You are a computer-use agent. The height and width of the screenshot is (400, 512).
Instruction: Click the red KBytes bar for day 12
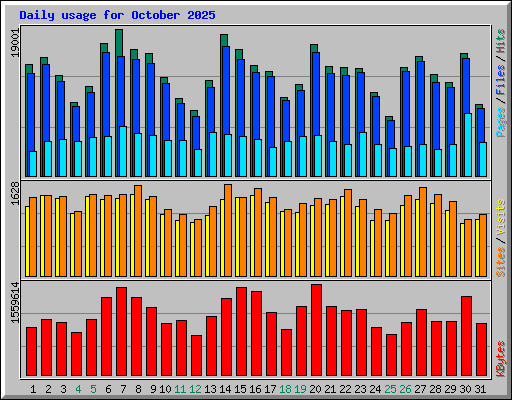click(196, 355)
